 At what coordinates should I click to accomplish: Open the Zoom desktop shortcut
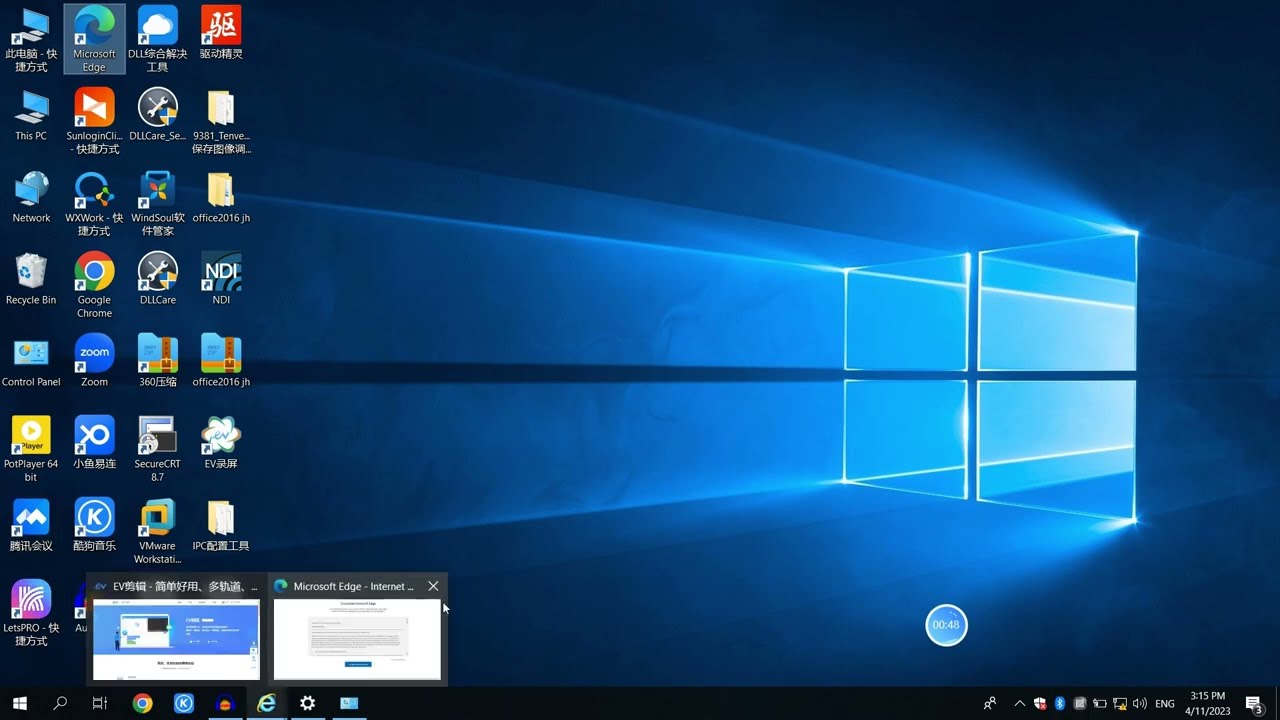94,354
